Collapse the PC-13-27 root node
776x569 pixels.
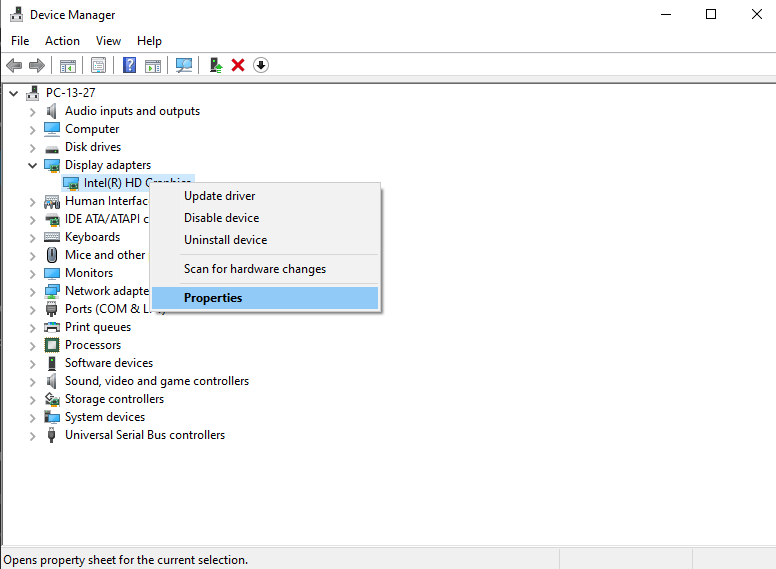point(13,93)
